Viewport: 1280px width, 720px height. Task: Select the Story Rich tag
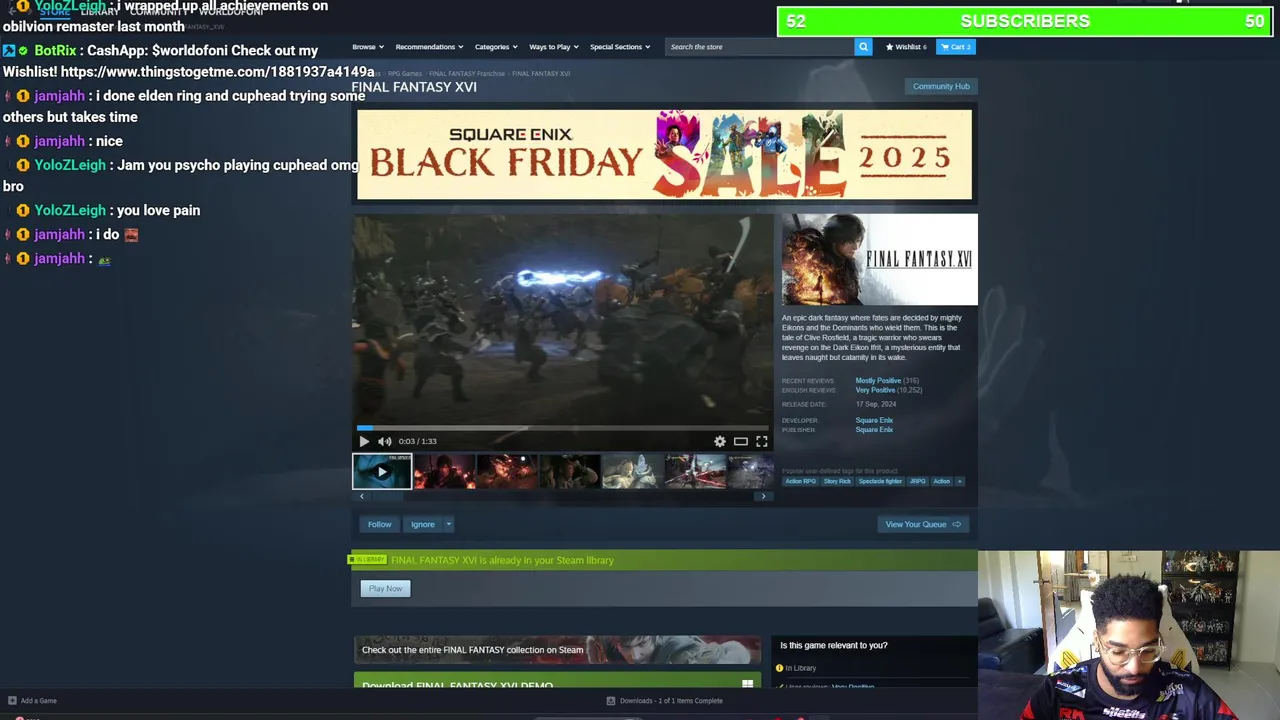[x=837, y=481]
